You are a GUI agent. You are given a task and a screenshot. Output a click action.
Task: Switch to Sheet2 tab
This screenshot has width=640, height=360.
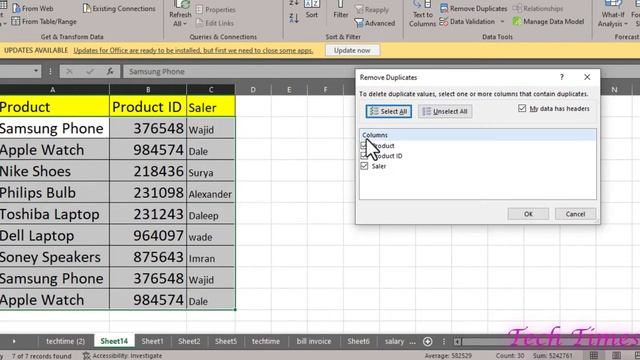pyautogui.click(x=189, y=341)
